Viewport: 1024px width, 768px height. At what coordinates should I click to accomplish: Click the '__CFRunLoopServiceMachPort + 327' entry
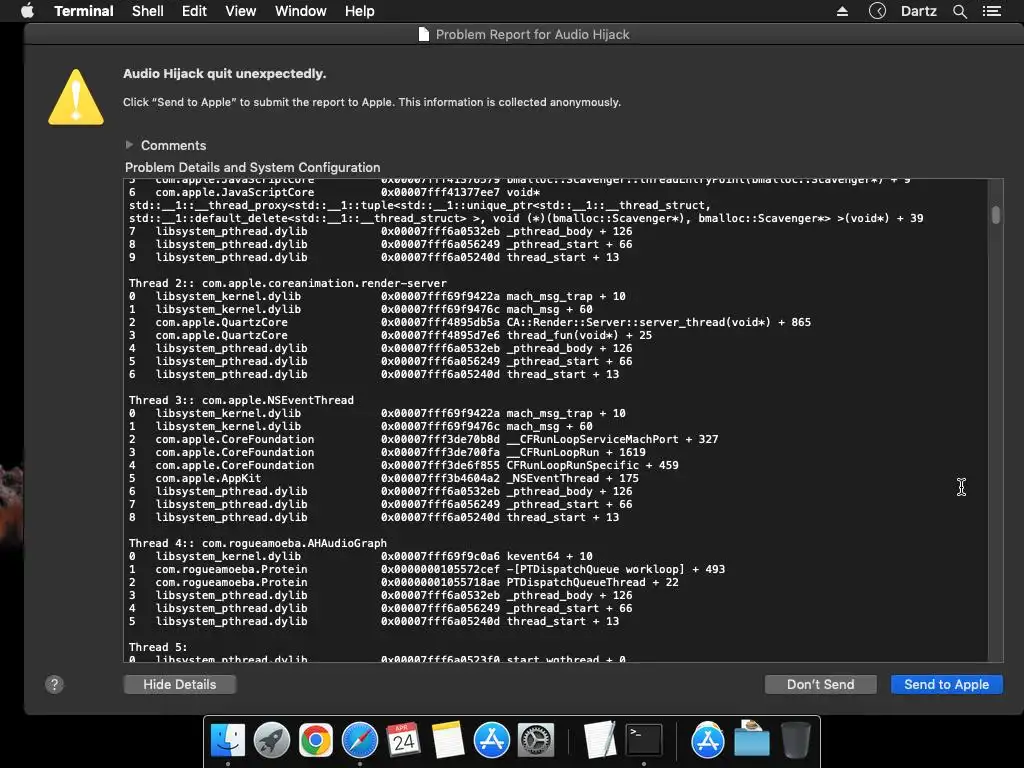612,439
